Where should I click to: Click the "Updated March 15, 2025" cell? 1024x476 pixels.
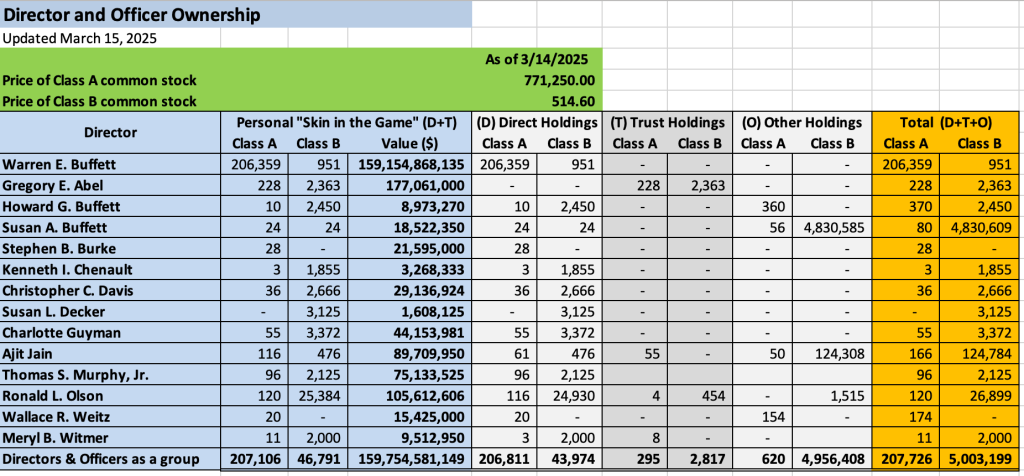(x=110, y=38)
